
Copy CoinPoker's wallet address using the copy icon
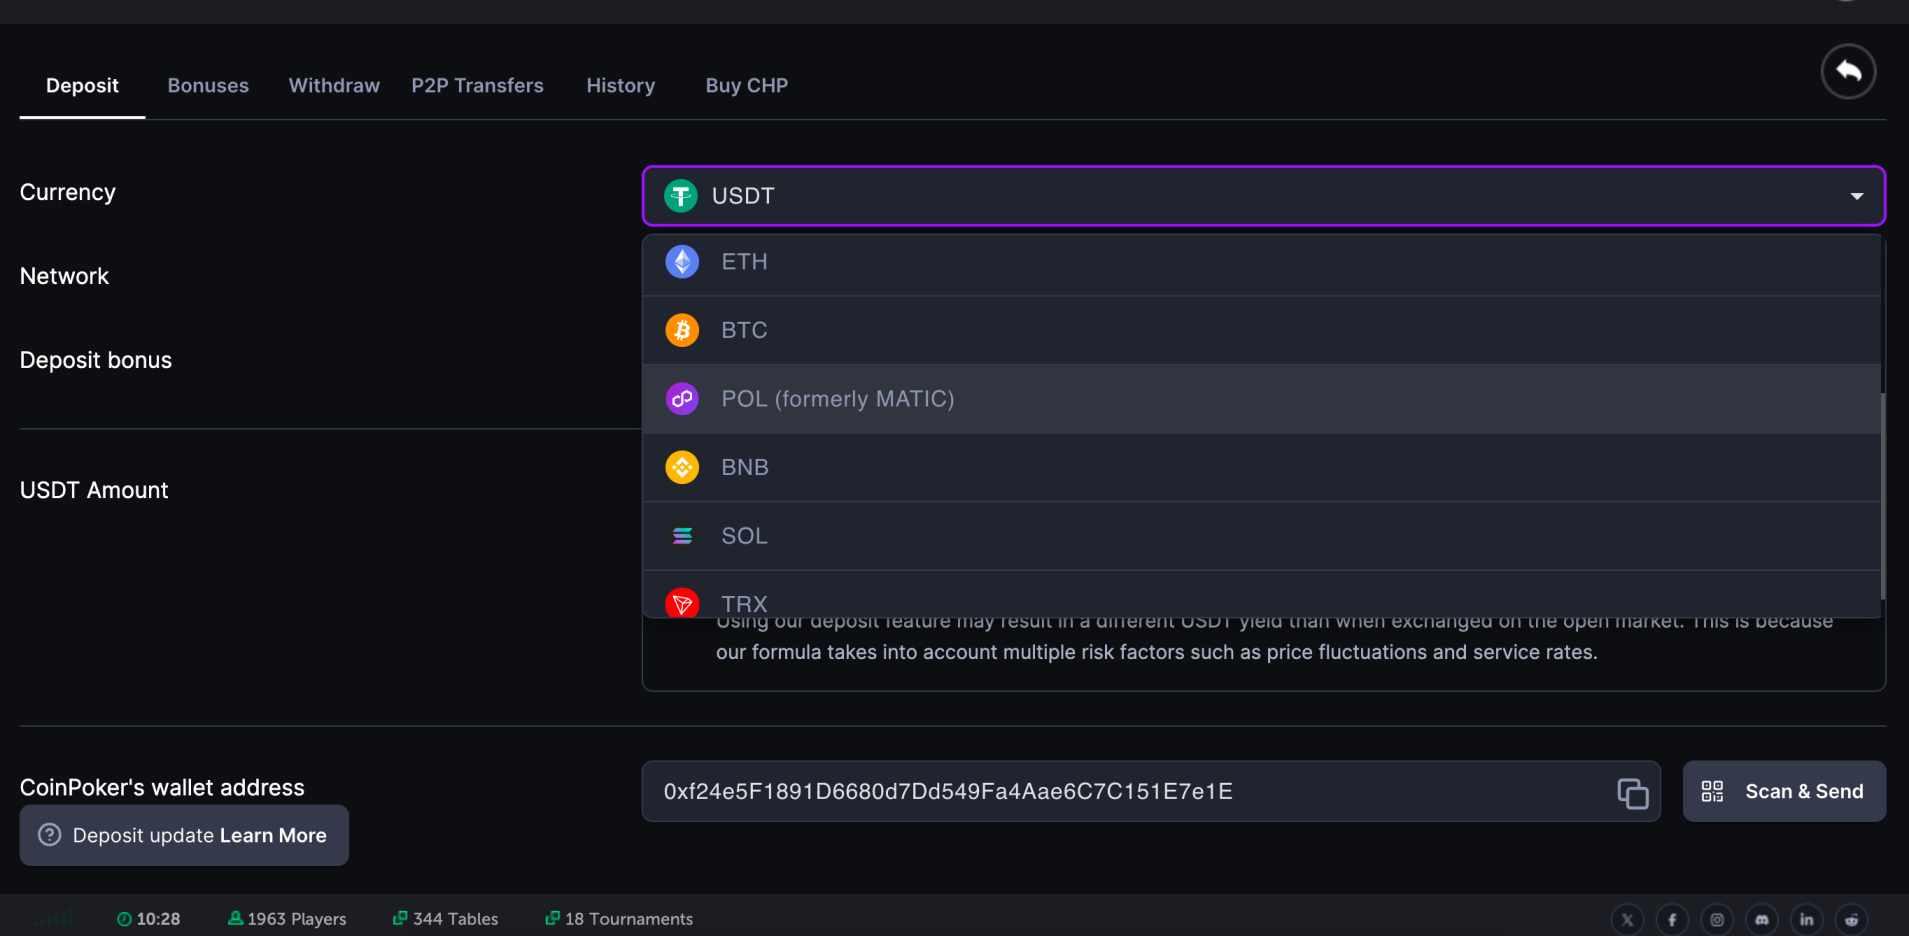tap(1631, 791)
